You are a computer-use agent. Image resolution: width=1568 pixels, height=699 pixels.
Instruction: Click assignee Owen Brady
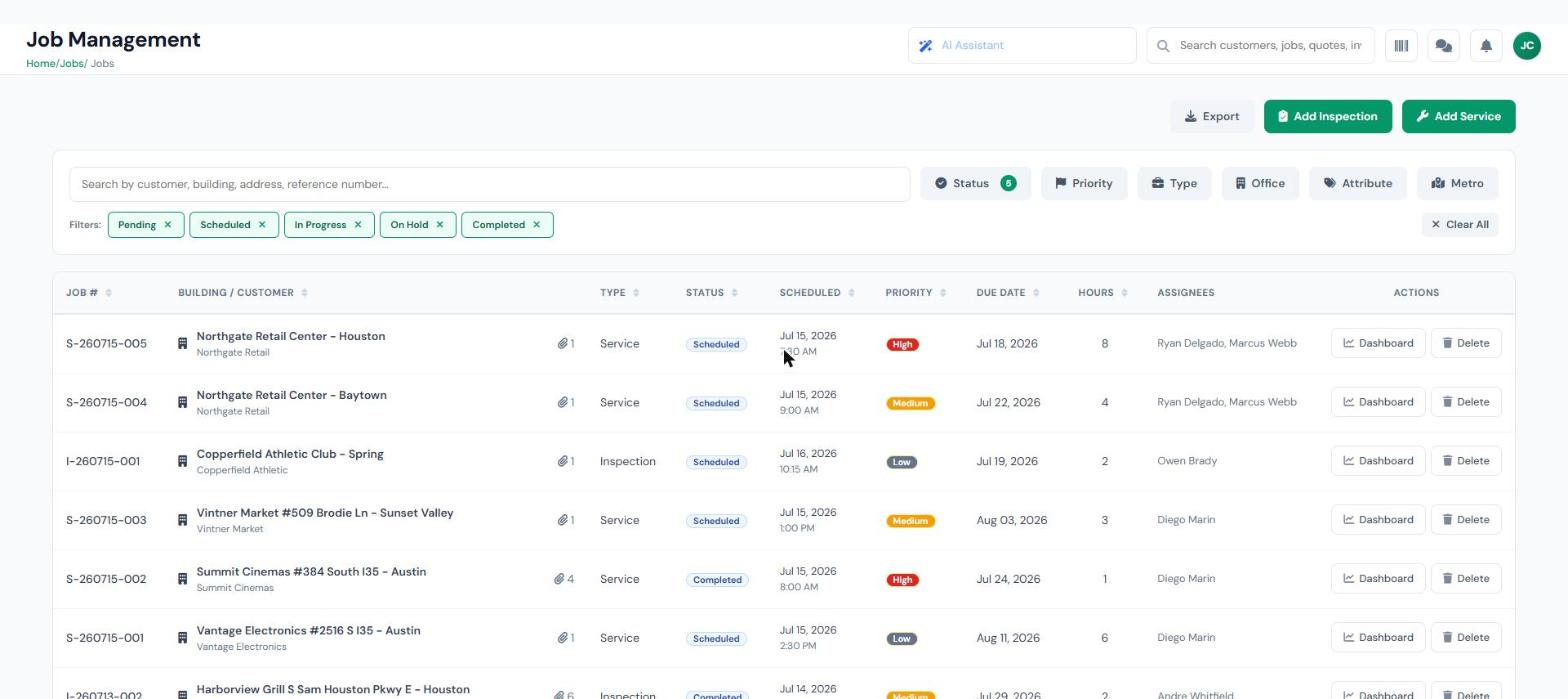(x=1186, y=461)
